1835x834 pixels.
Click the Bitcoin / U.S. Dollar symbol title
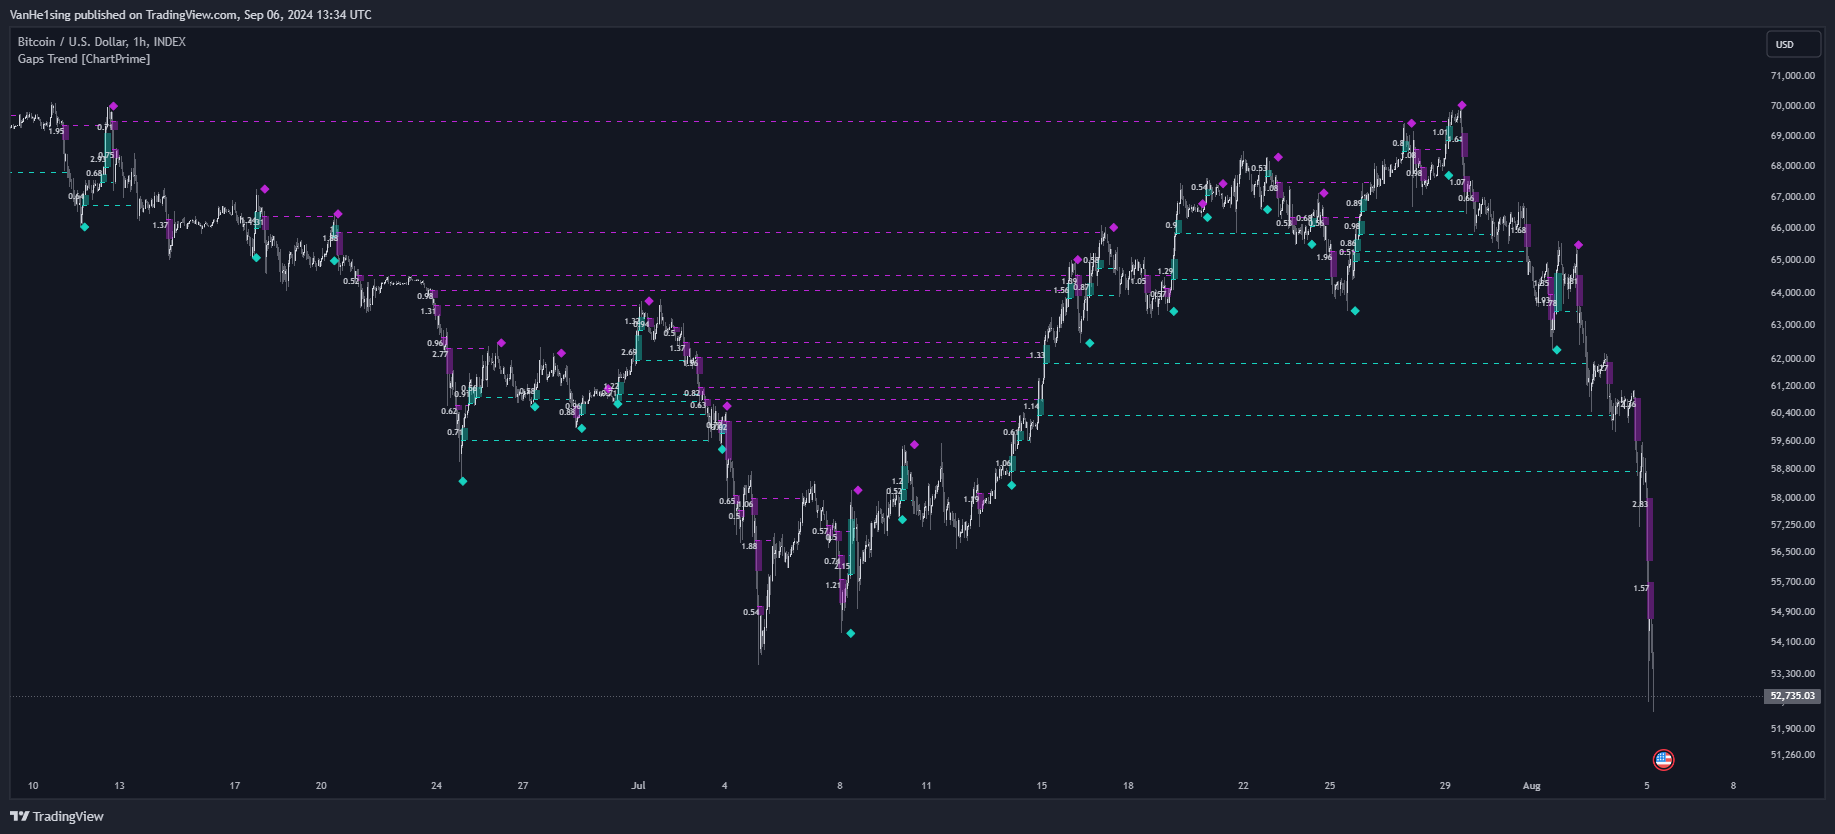101,42
